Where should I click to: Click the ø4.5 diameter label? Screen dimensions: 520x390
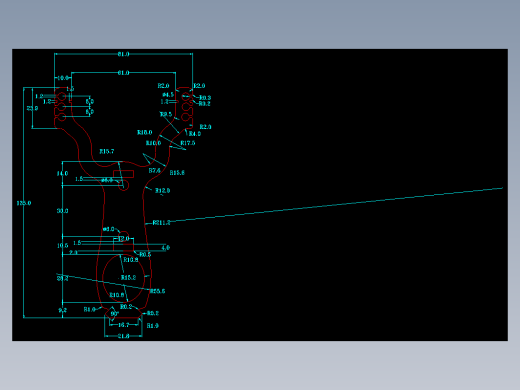tap(168, 95)
